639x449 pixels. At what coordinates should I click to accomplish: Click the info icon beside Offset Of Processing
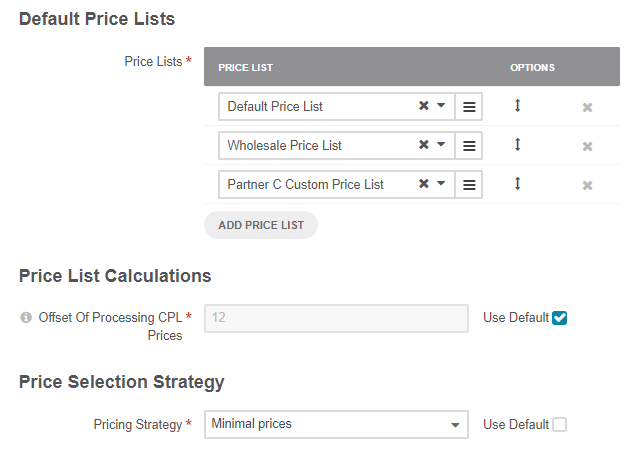click(26, 318)
